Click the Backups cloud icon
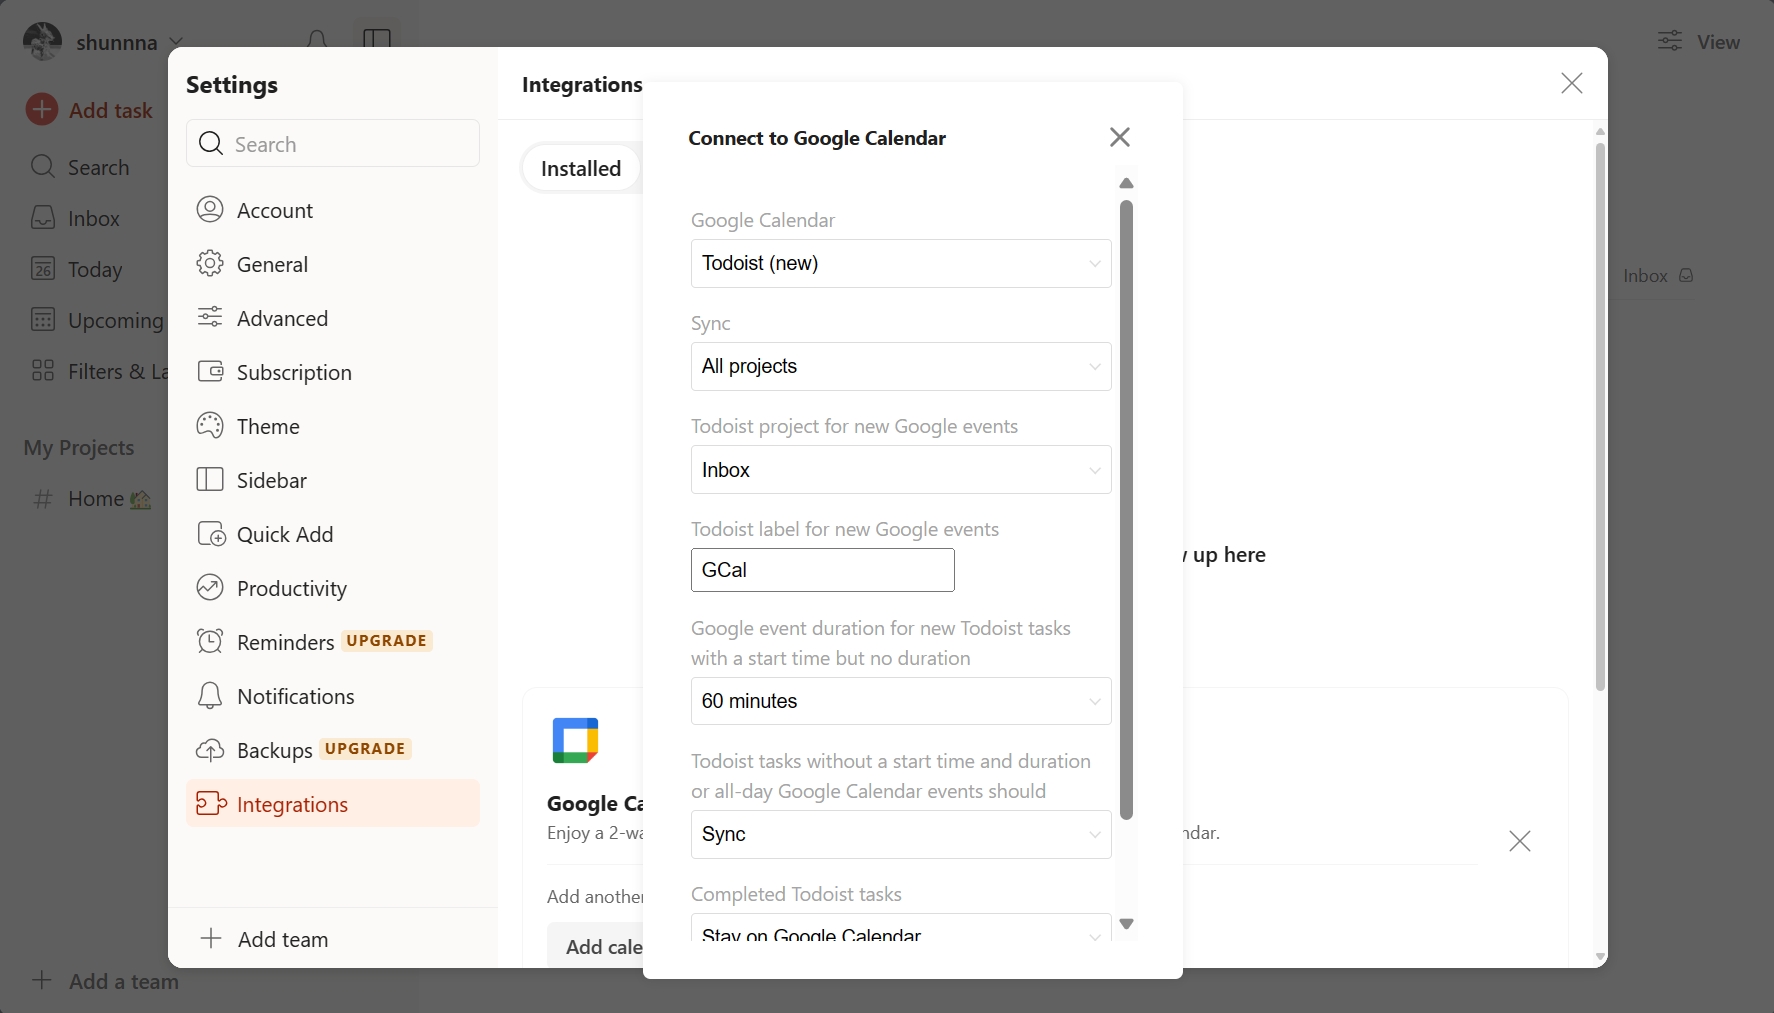Viewport: 1774px width, 1013px height. coord(210,749)
